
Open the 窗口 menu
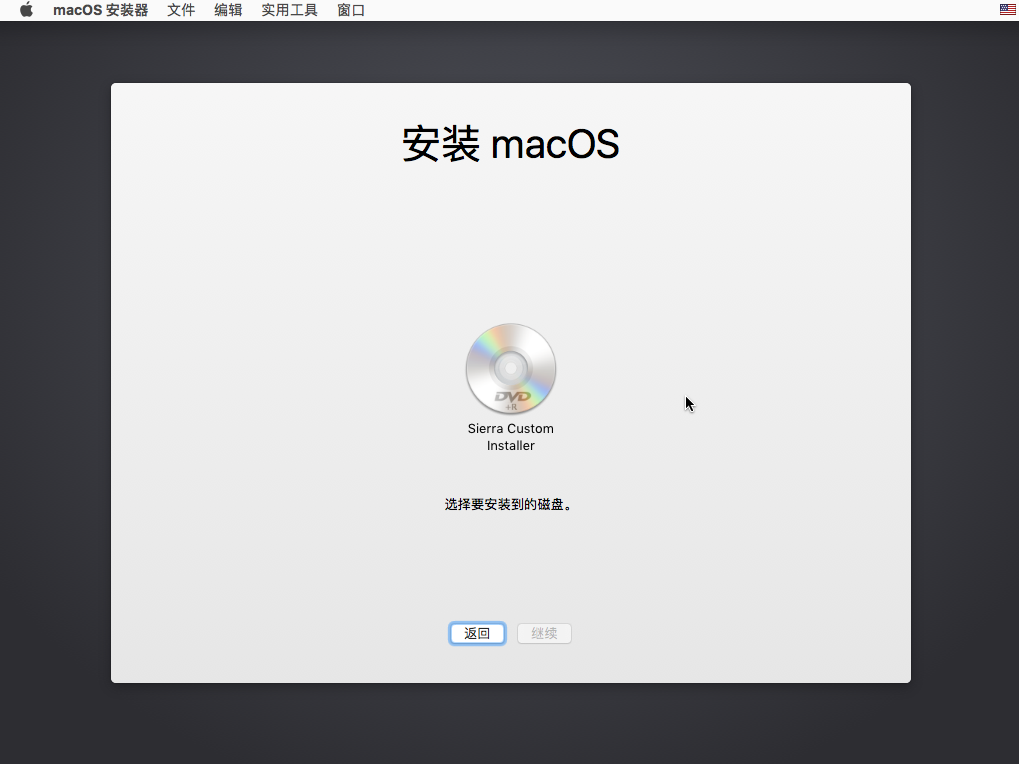point(351,10)
